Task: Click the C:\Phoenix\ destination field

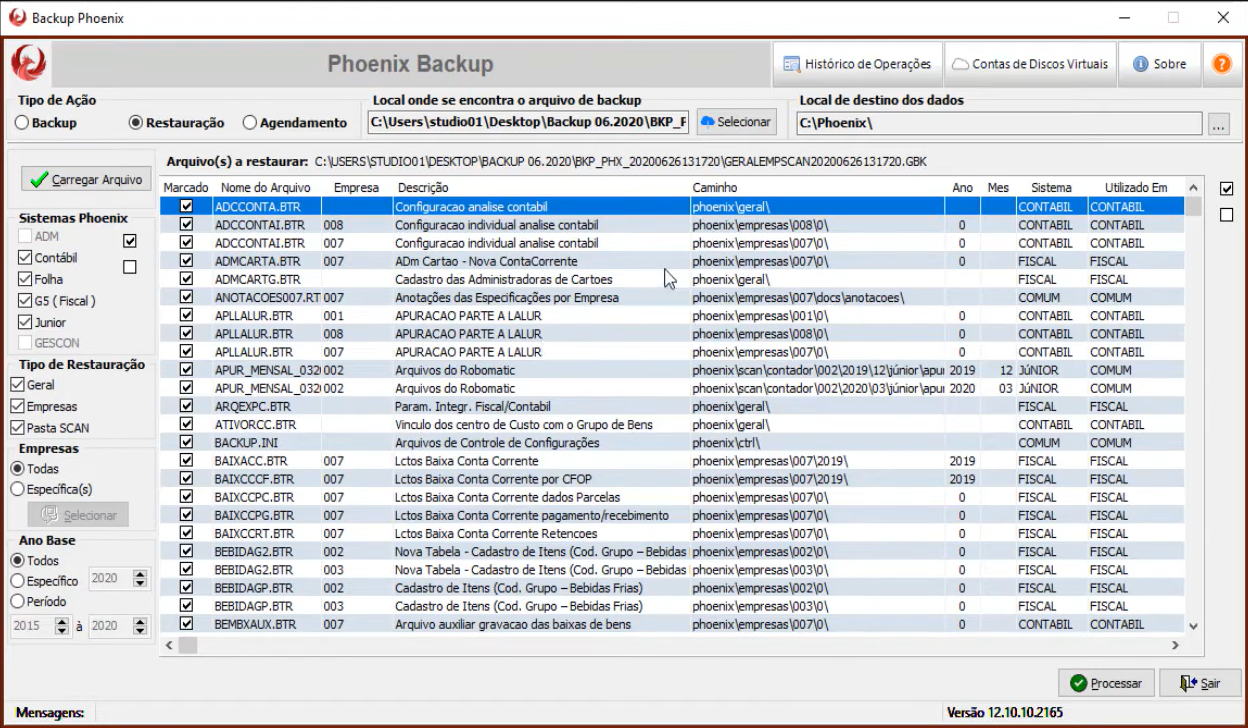Action: point(999,123)
